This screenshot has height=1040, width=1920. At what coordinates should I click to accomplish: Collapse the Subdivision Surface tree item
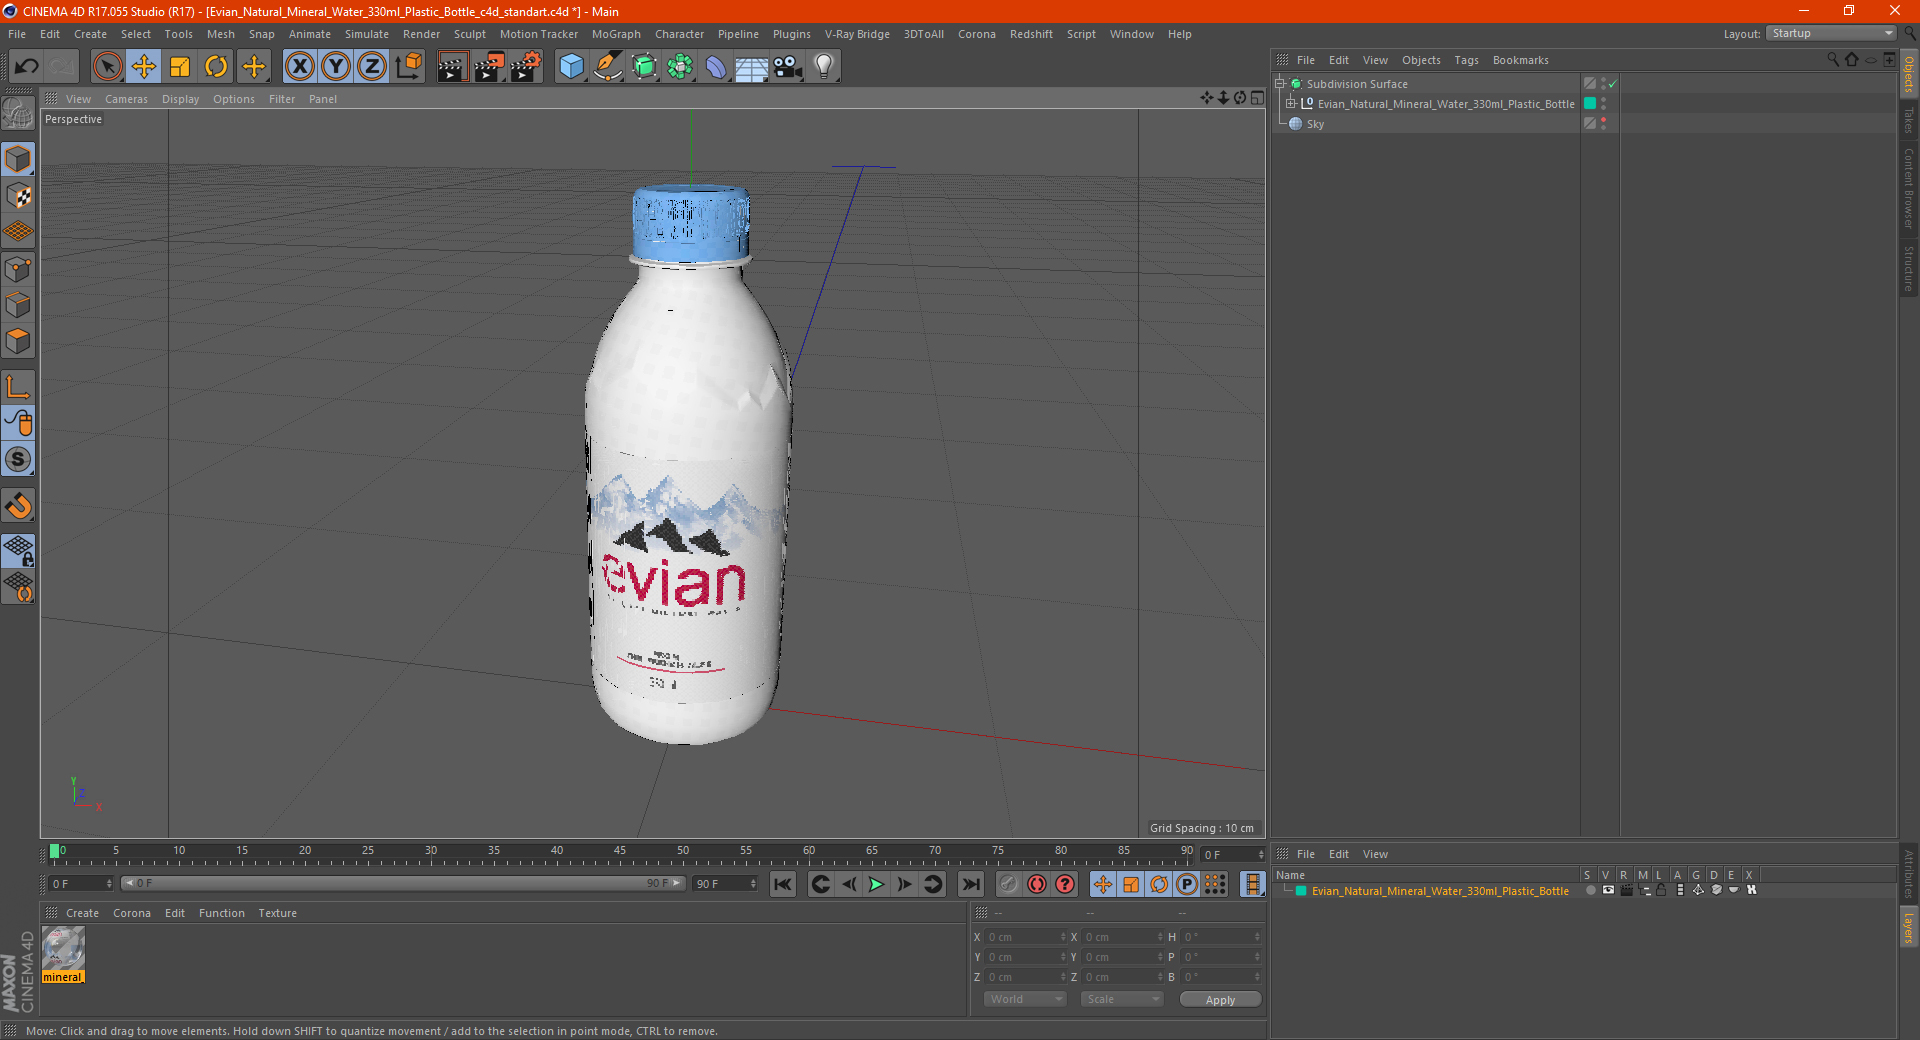1280,84
